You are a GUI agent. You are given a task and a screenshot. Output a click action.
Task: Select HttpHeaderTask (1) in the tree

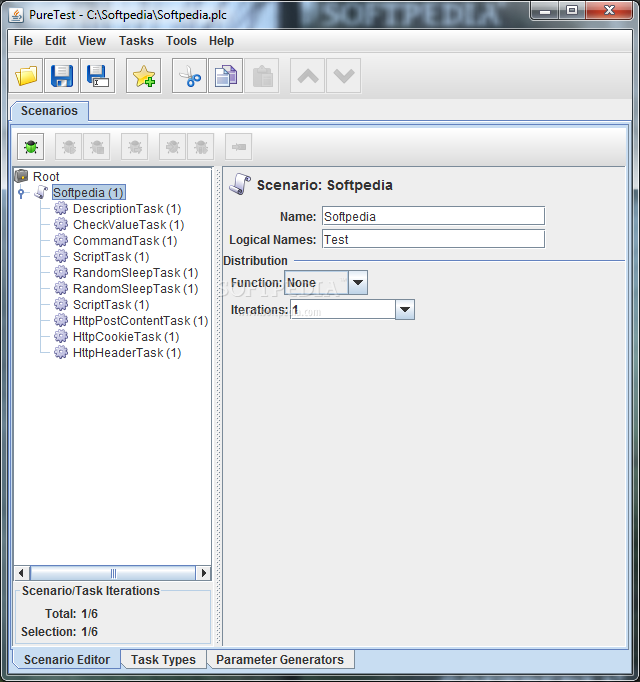(127, 353)
